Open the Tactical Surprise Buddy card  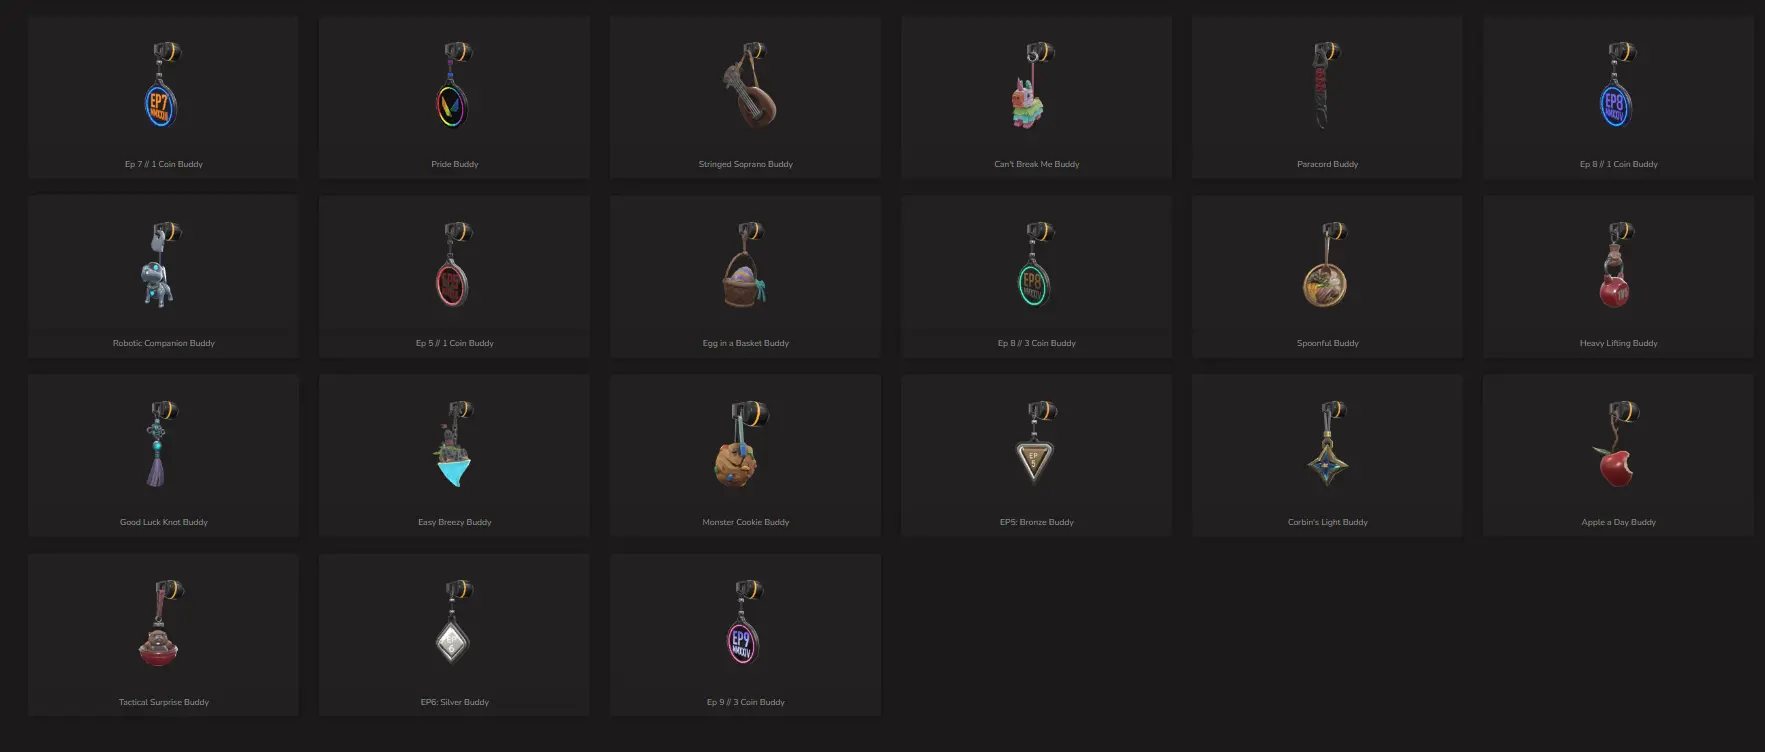pyautogui.click(x=163, y=635)
